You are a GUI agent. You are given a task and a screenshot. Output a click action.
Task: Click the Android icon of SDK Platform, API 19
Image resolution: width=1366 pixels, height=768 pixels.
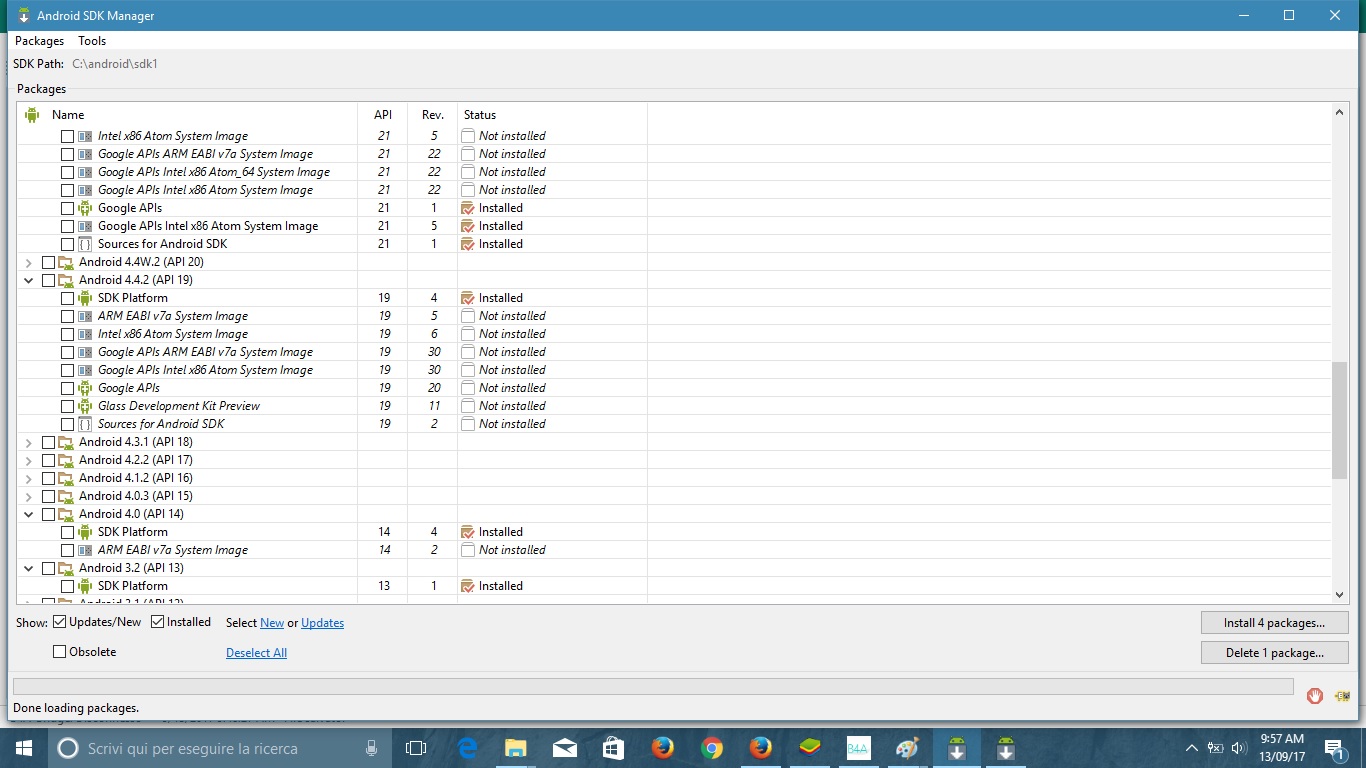[x=85, y=298]
